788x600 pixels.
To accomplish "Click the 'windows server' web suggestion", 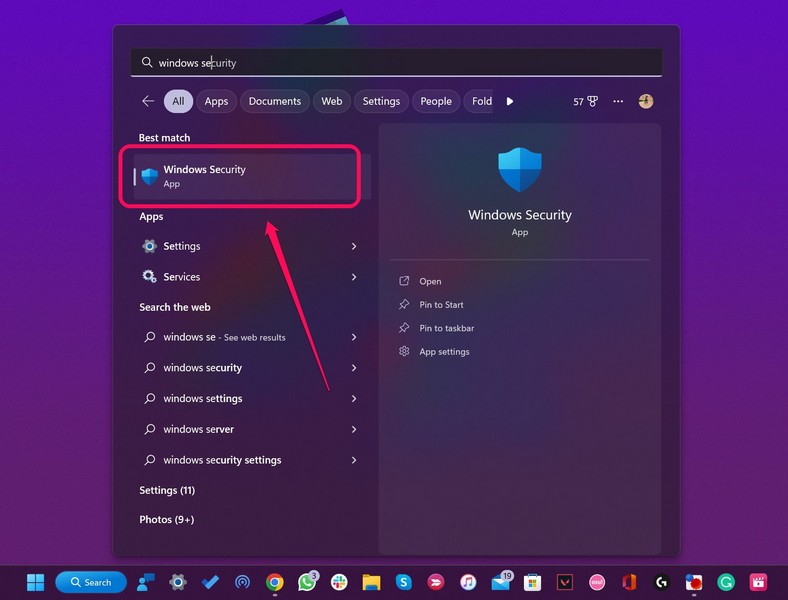I will click(x=199, y=429).
